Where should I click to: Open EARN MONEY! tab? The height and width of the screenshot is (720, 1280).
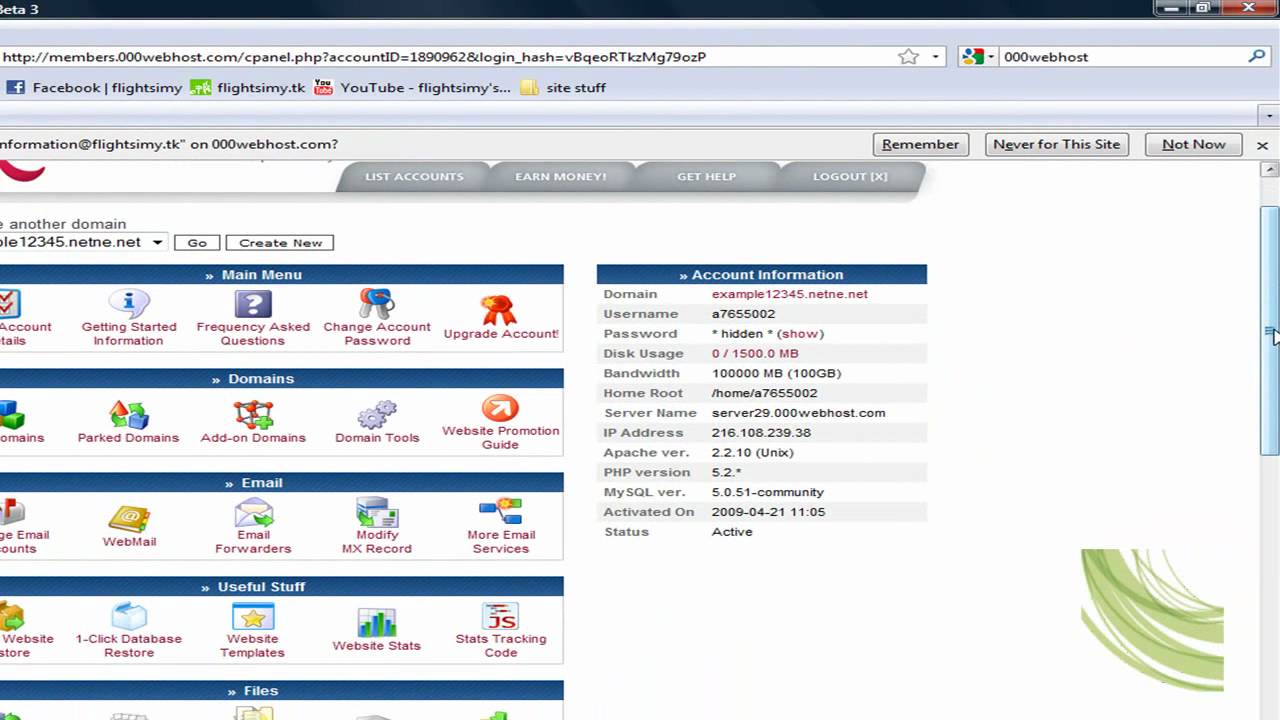pyautogui.click(x=560, y=176)
